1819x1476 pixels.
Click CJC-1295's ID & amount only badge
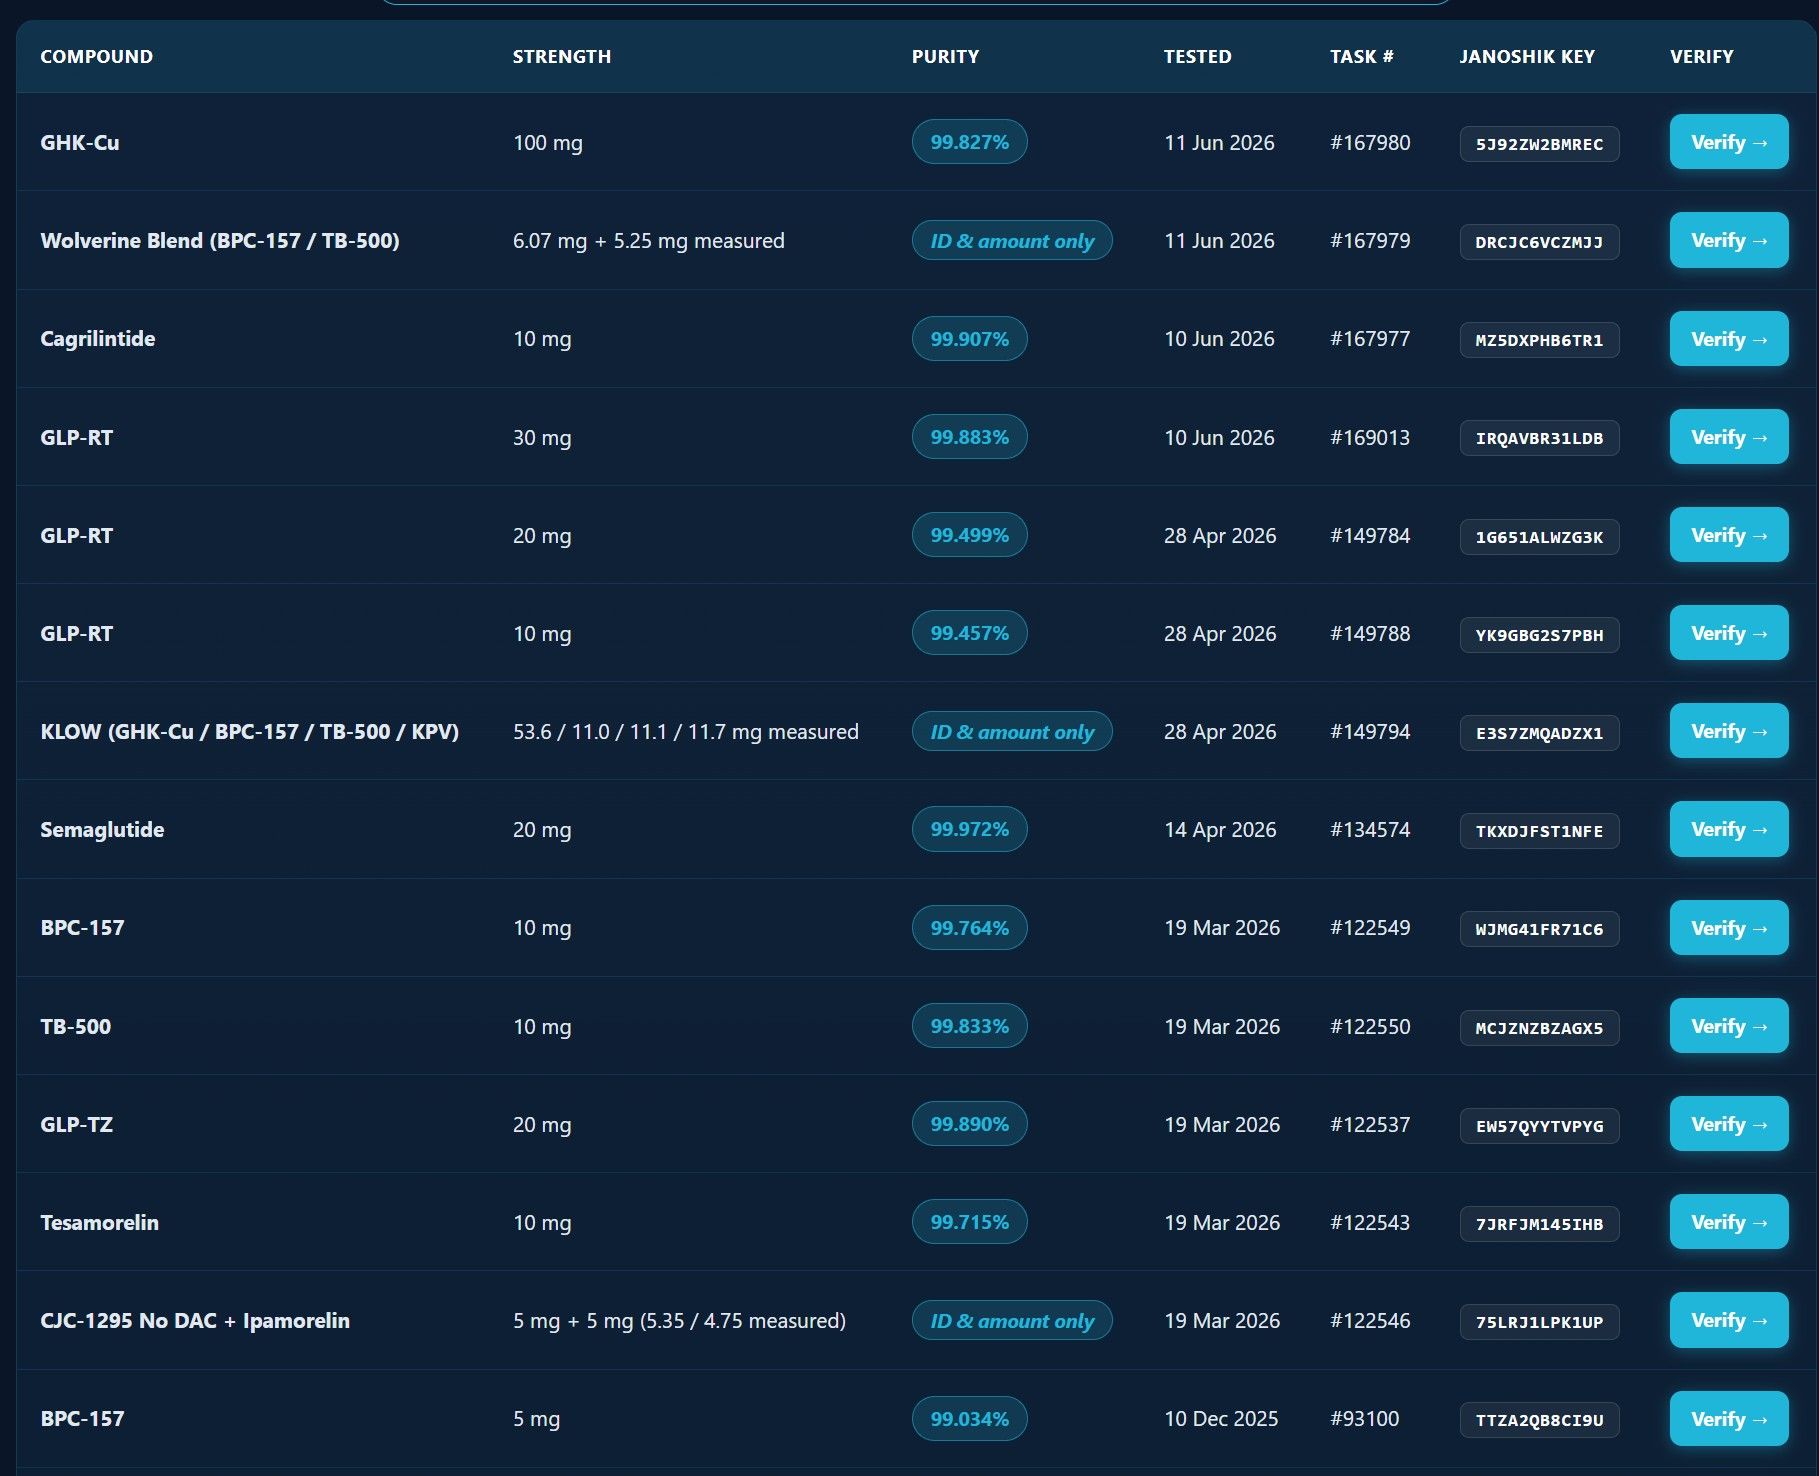[x=1012, y=1321]
